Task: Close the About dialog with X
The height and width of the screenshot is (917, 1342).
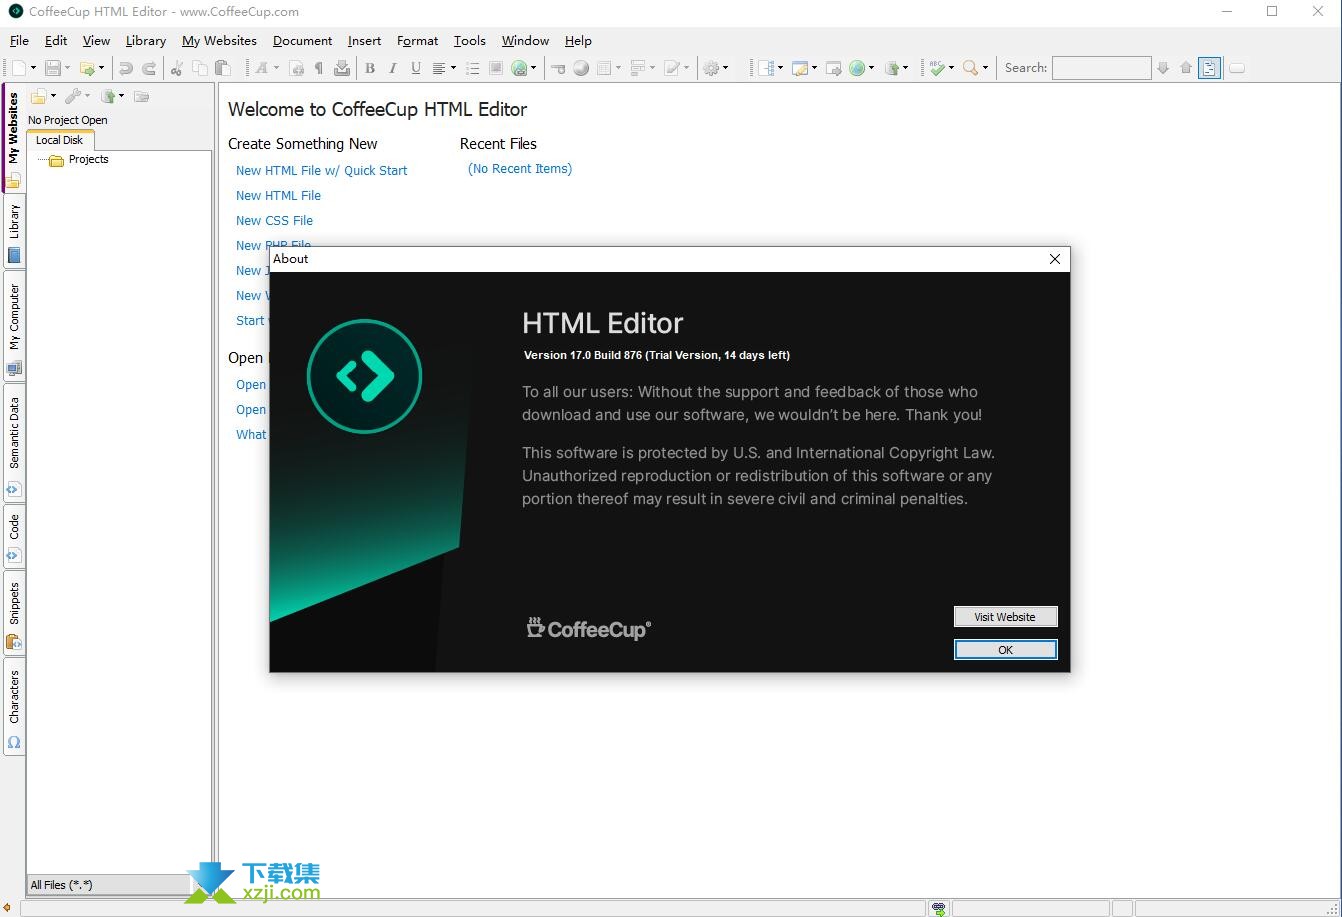Action: (1054, 259)
